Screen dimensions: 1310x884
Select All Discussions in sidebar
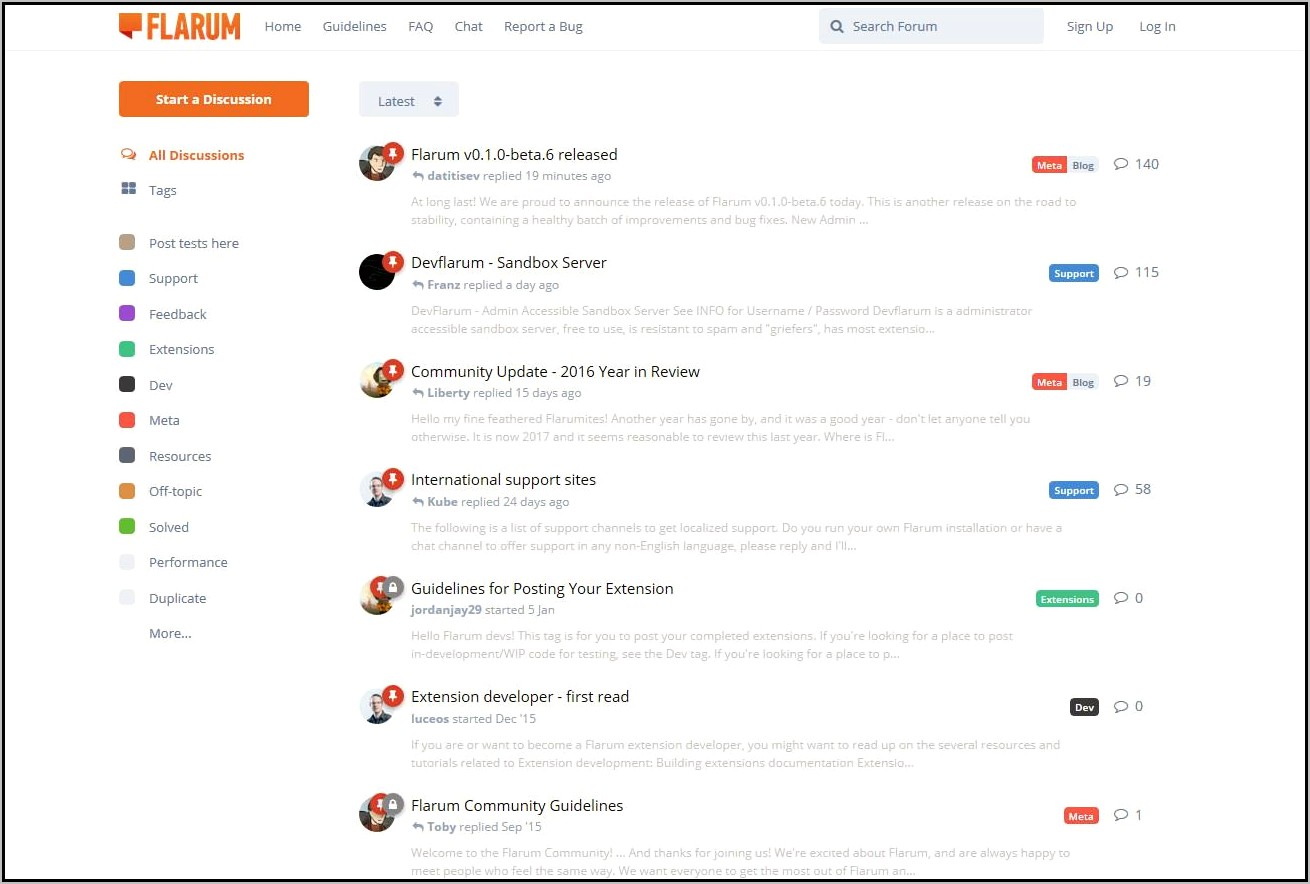click(196, 155)
